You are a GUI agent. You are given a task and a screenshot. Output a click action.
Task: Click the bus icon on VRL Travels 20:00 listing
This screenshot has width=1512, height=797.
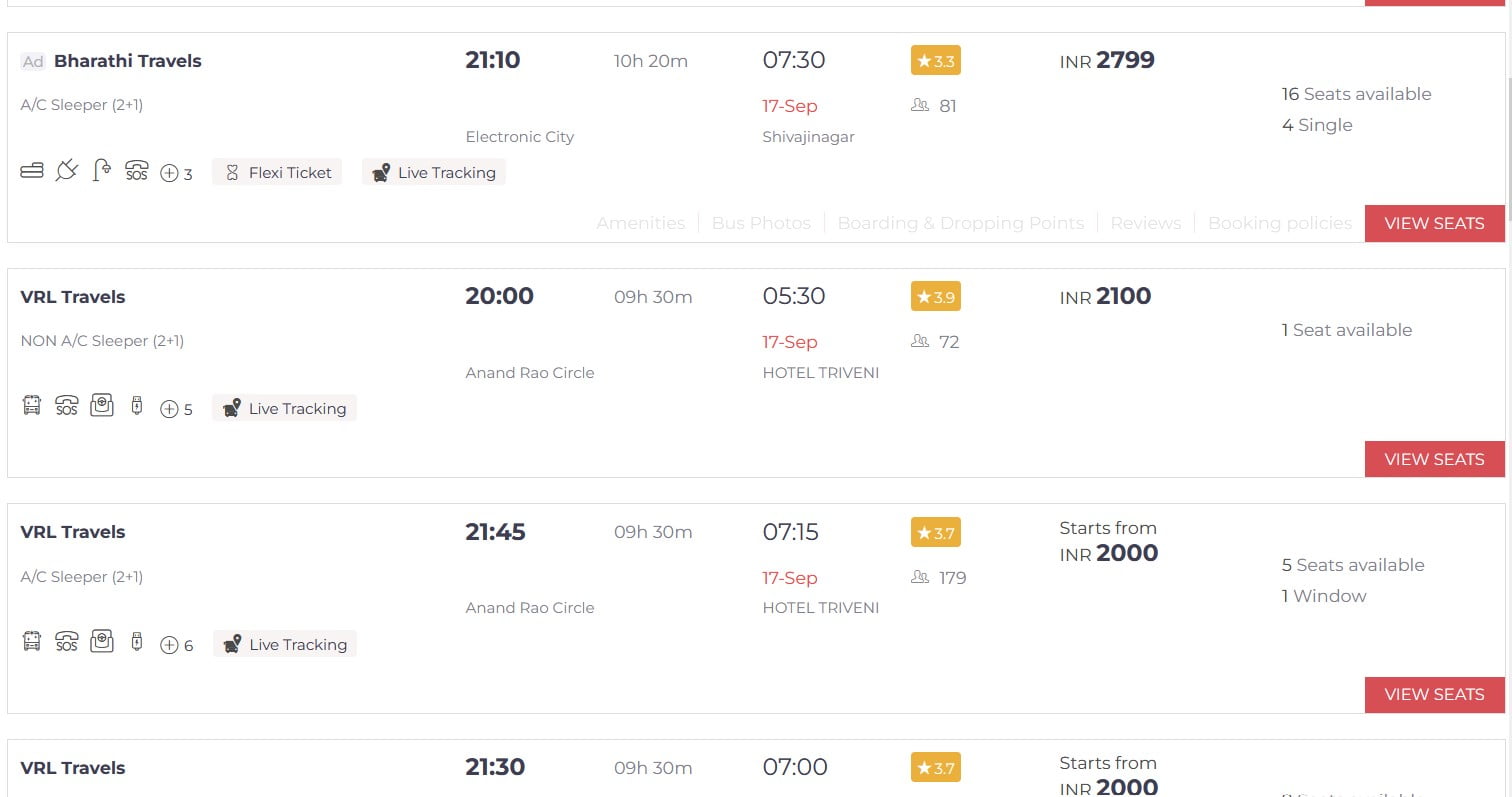32,406
